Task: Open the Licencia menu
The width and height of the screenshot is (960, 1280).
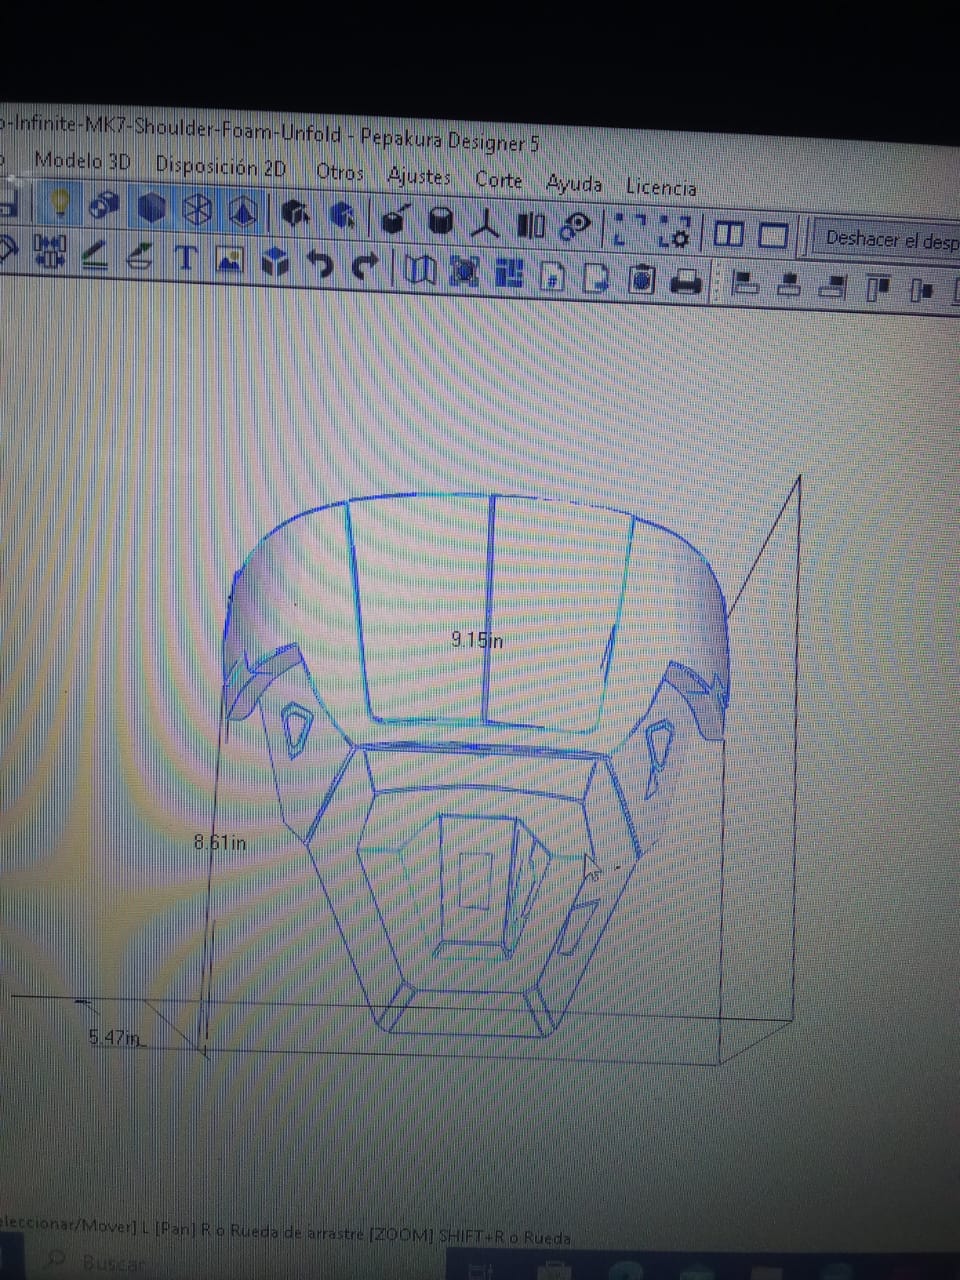Action: pos(660,187)
